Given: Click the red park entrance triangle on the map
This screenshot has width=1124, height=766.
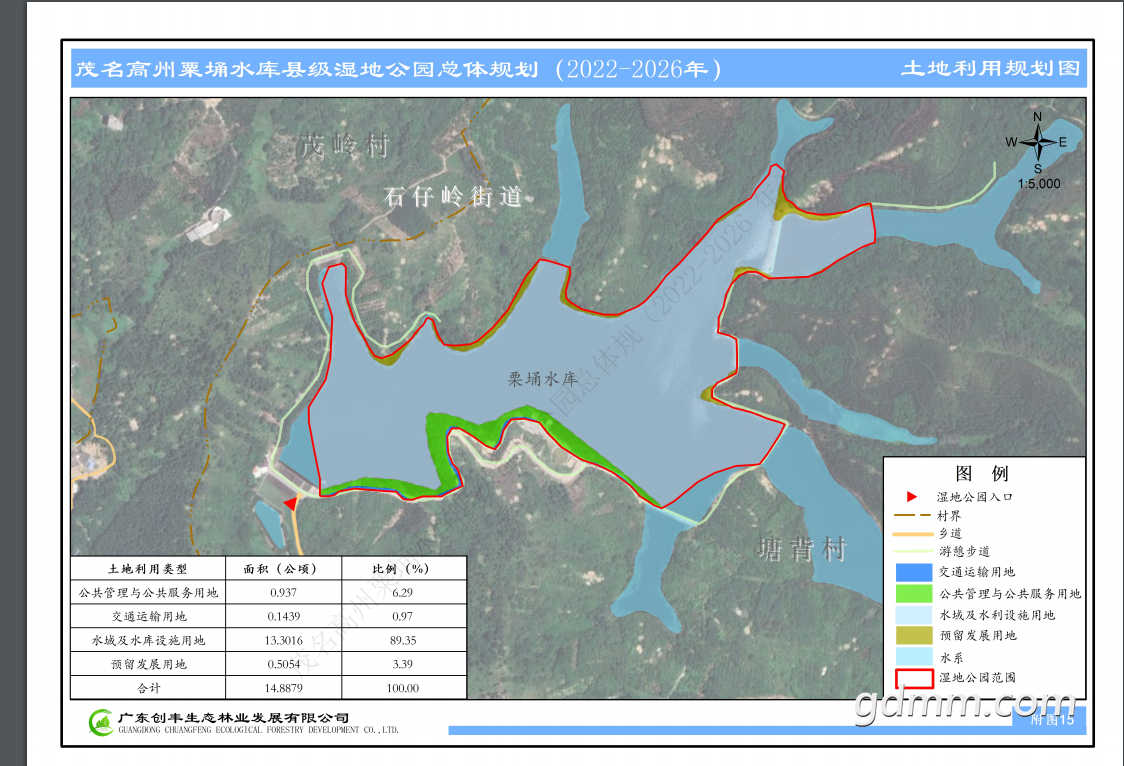Looking at the screenshot, I should [291, 503].
